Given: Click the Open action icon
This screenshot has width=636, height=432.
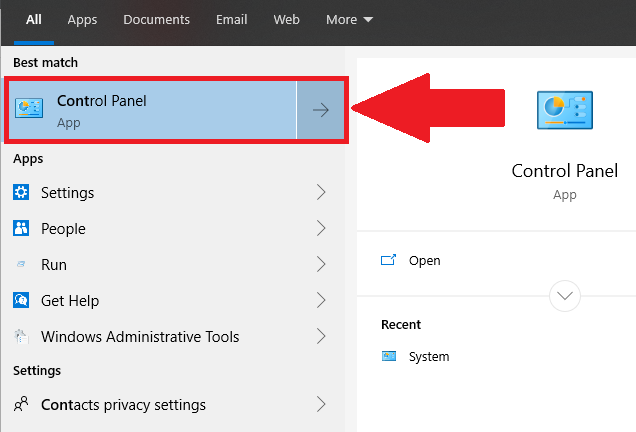Looking at the screenshot, I should point(388,260).
